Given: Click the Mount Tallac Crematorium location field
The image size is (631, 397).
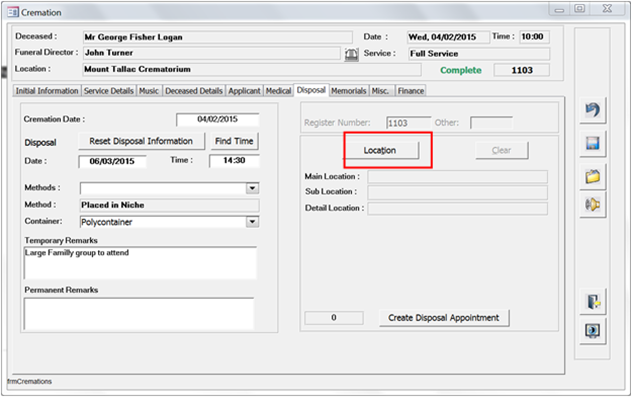Looking at the screenshot, I should click(x=252, y=70).
